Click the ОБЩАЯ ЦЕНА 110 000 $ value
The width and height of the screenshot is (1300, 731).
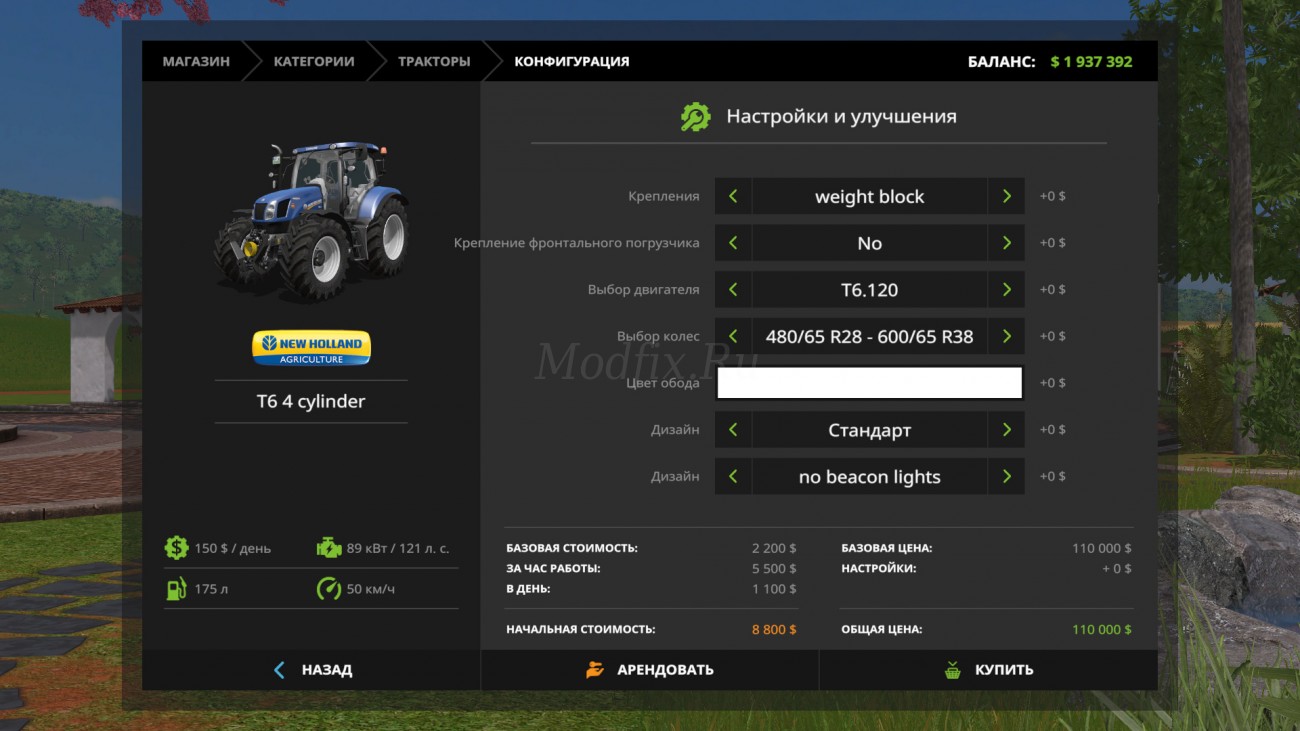1102,629
